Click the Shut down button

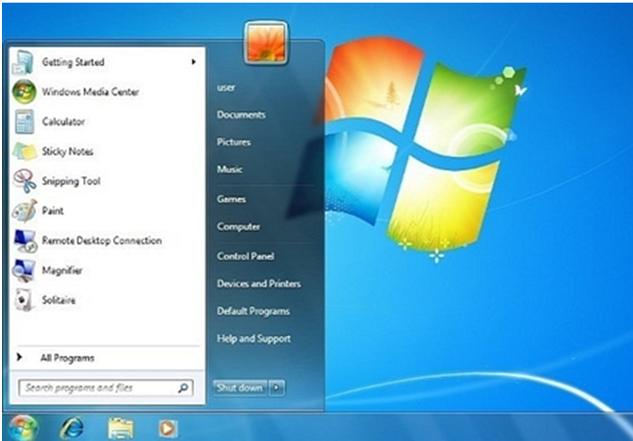(240, 388)
